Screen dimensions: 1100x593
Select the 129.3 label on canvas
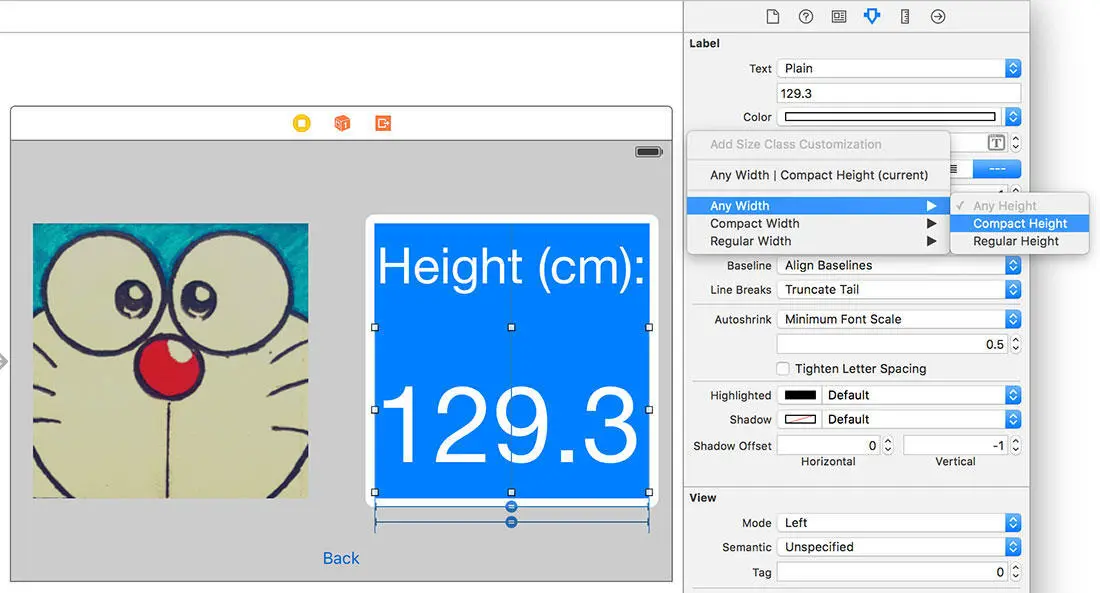pos(511,410)
